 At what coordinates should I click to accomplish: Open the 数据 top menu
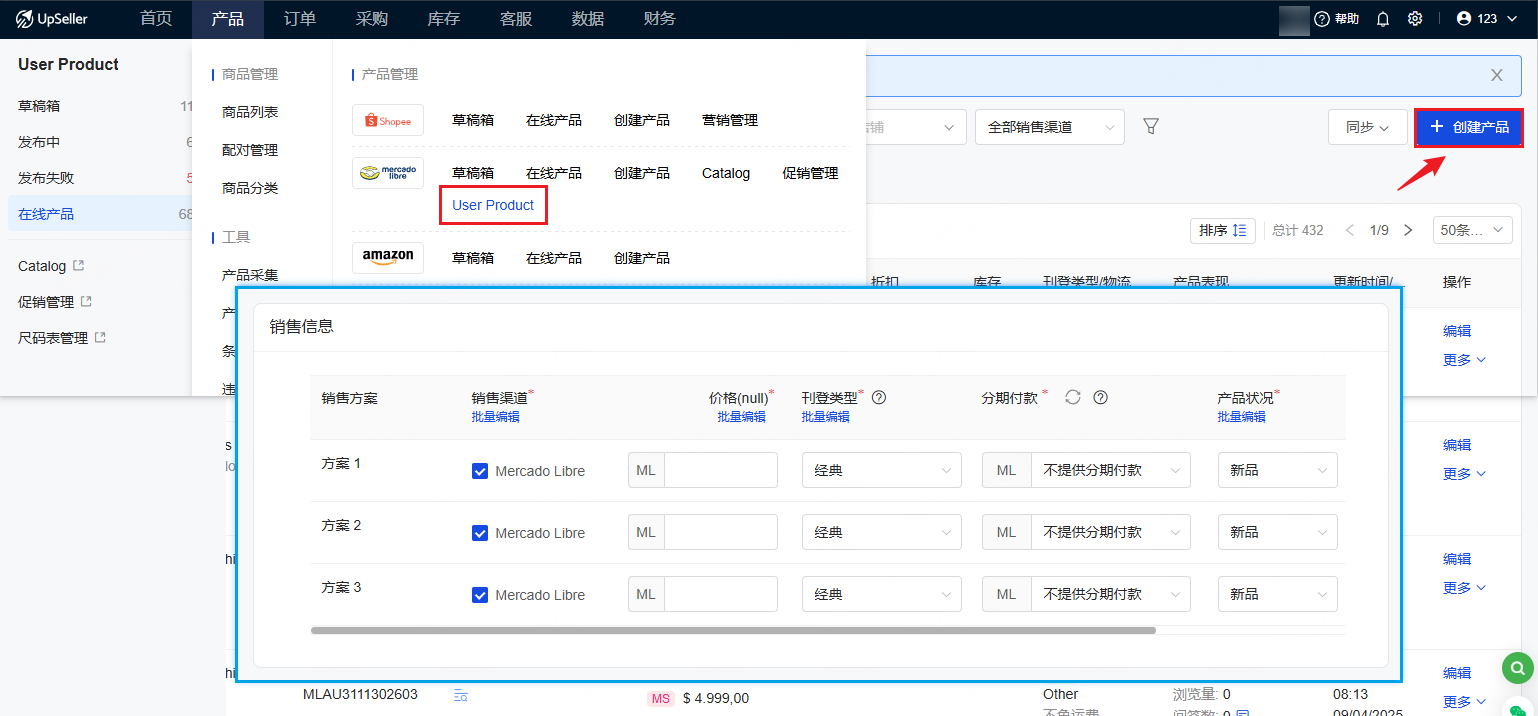pos(588,19)
